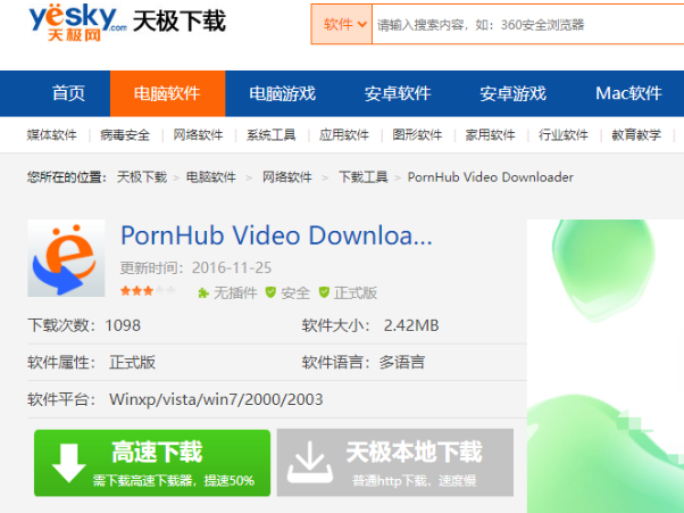
Task: Click the green advertisement banner on the right
Action: click(x=605, y=366)
